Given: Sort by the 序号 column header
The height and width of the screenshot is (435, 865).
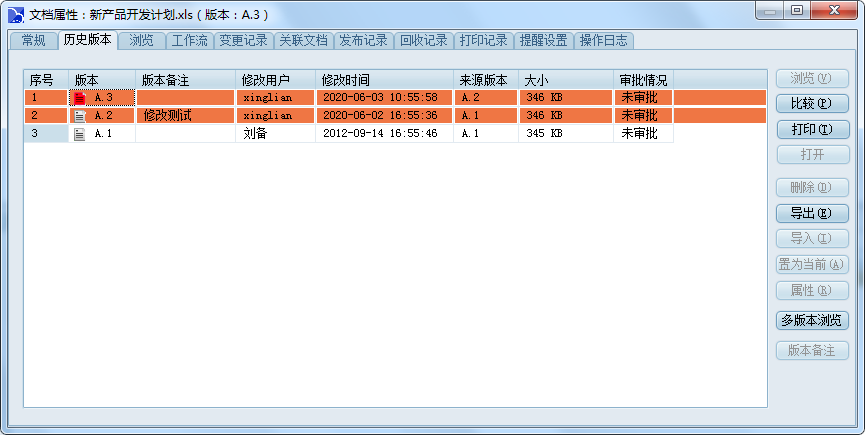Looking at the screenshot, I should click(x=46, y=80).
